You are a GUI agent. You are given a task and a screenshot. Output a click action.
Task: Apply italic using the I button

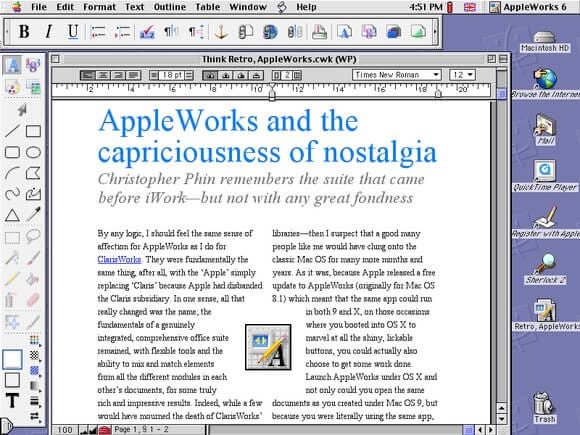48,32
